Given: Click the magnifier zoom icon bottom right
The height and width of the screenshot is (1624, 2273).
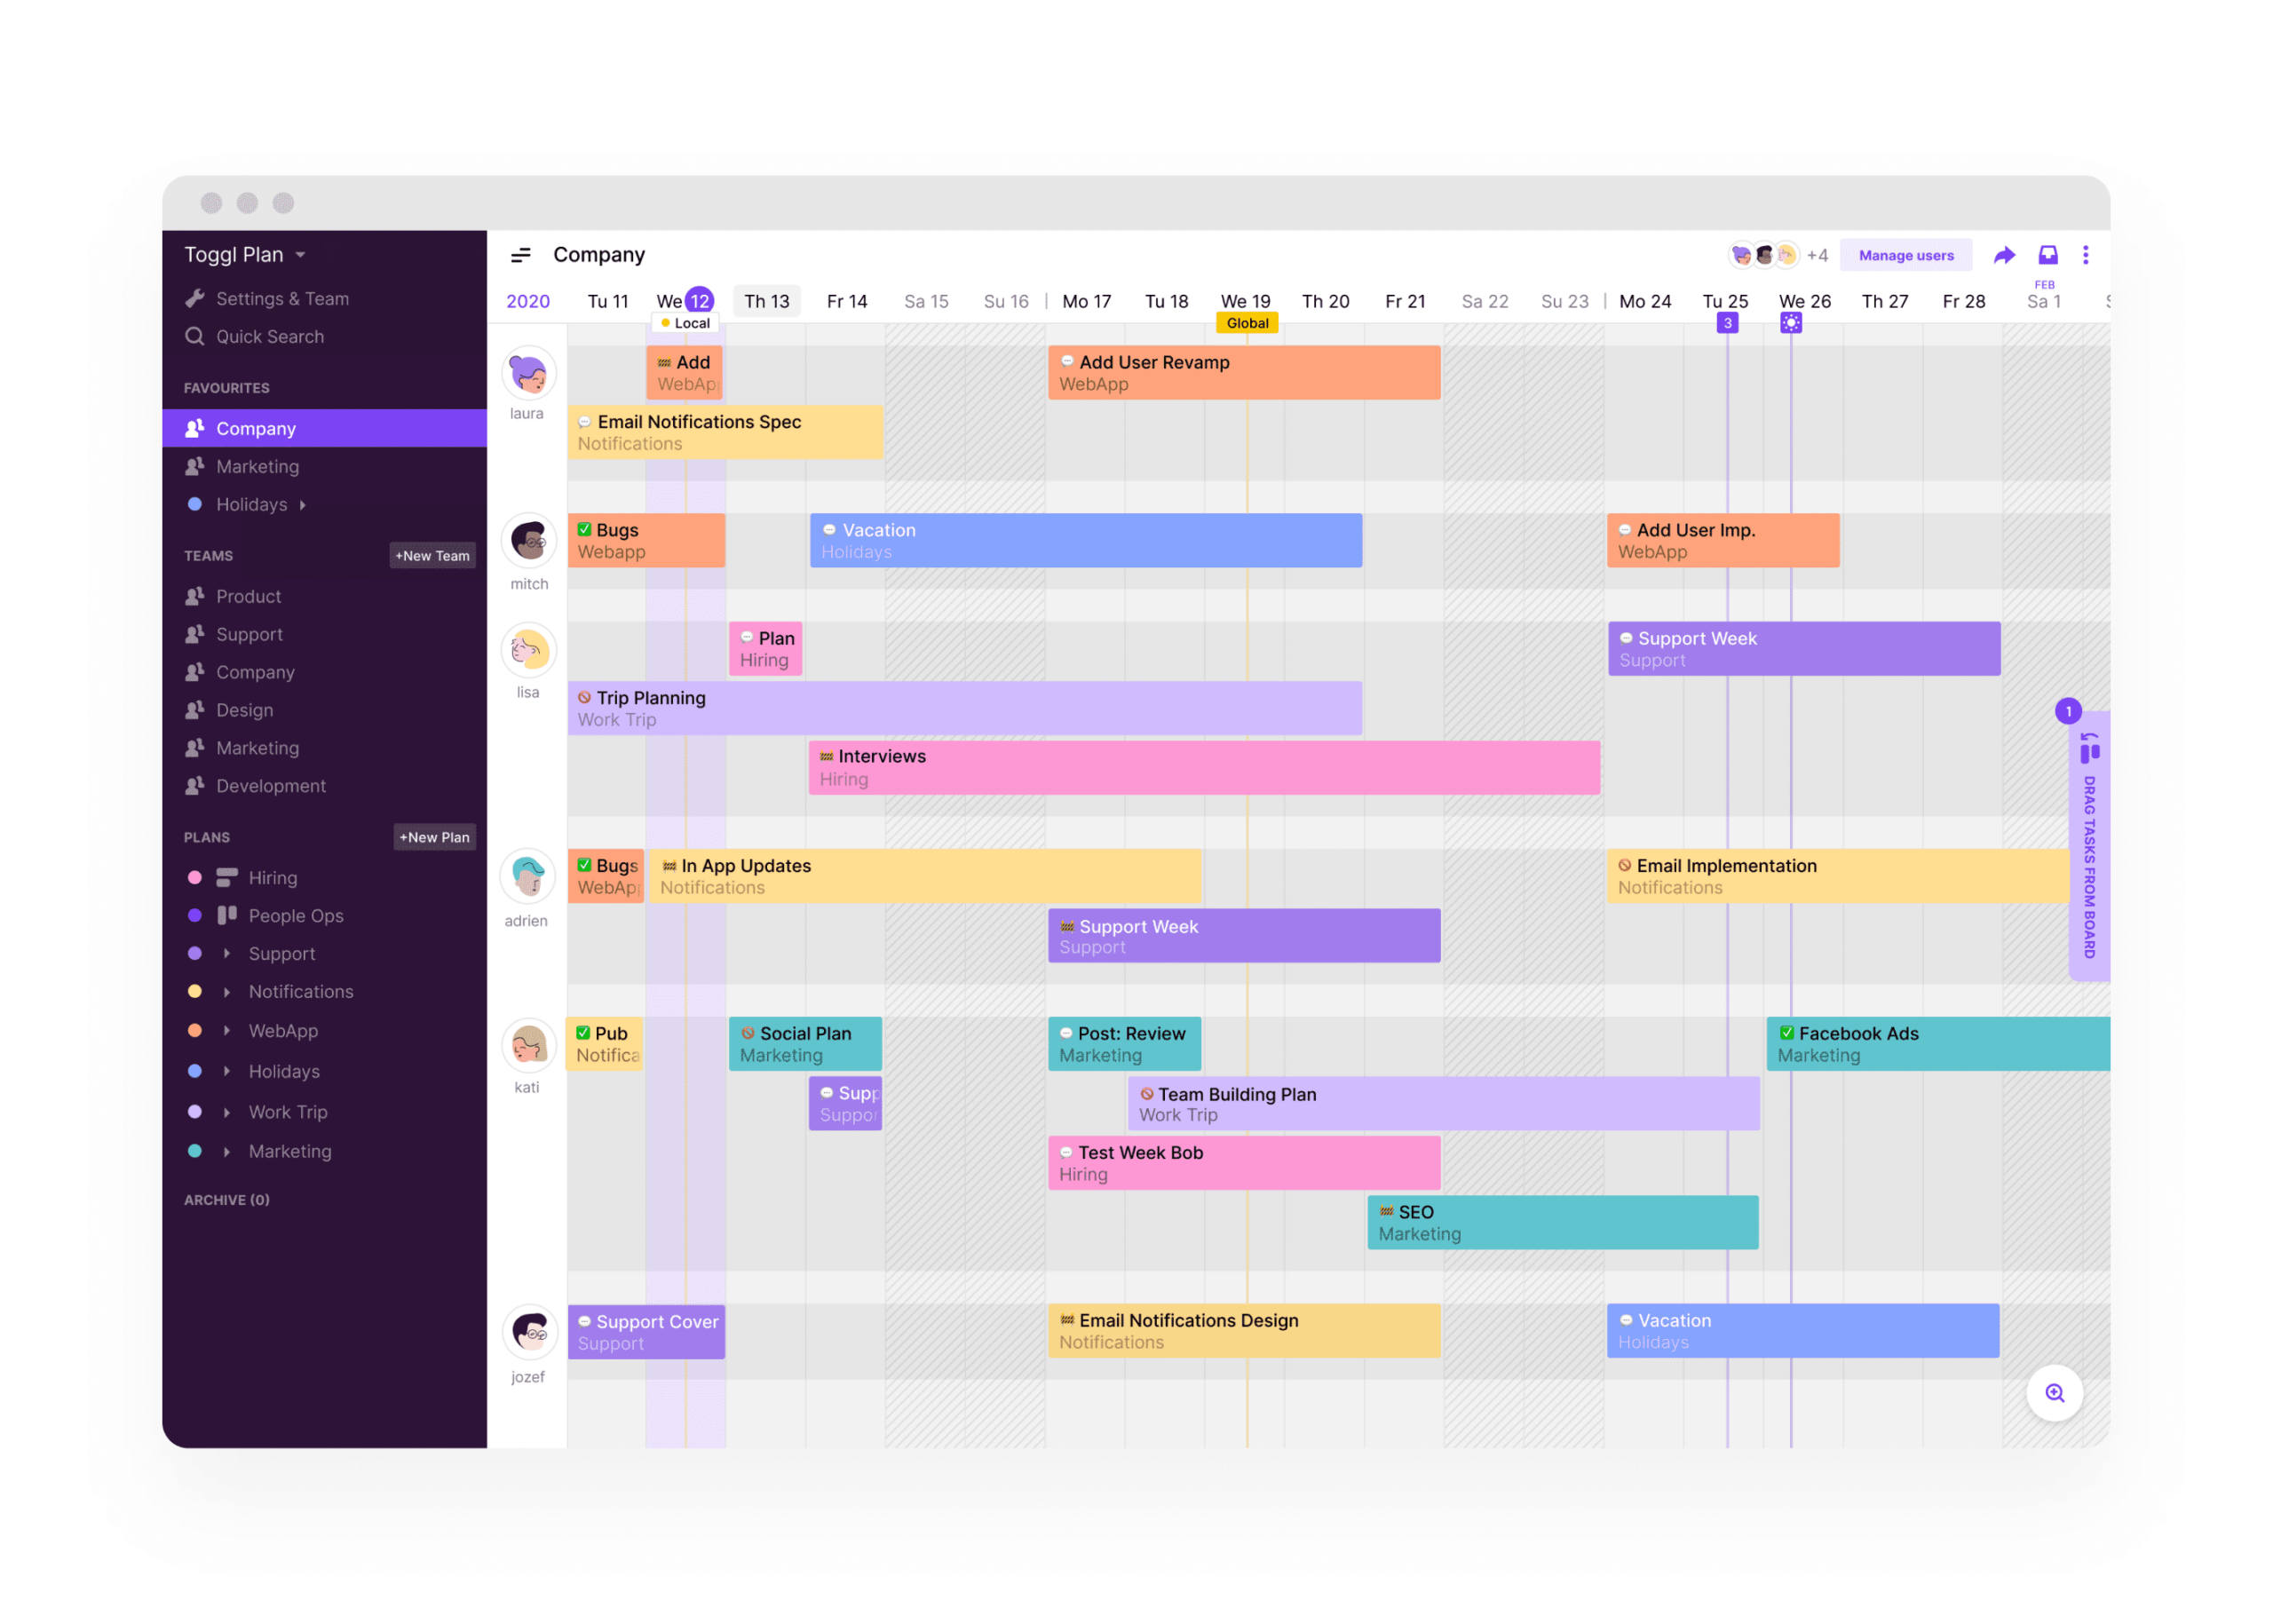Looking at the screenshot, I should (x=2055, y=1392).
